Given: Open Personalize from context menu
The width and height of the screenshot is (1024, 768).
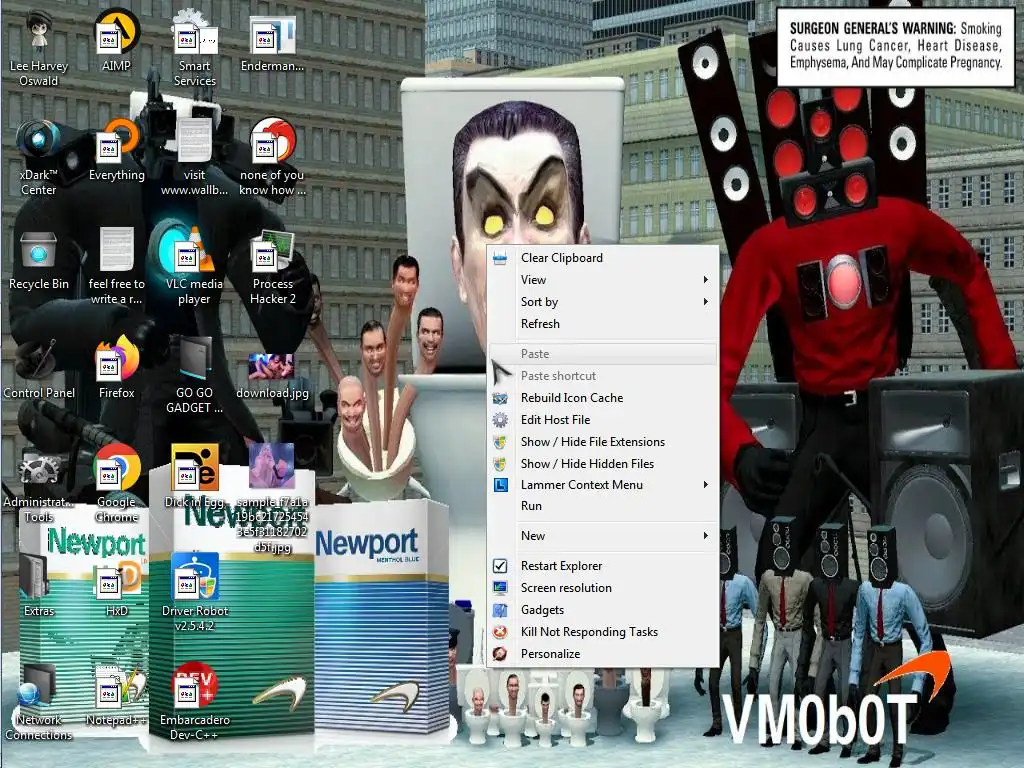Looking at the screenshot, I should (x=603, y=654).
